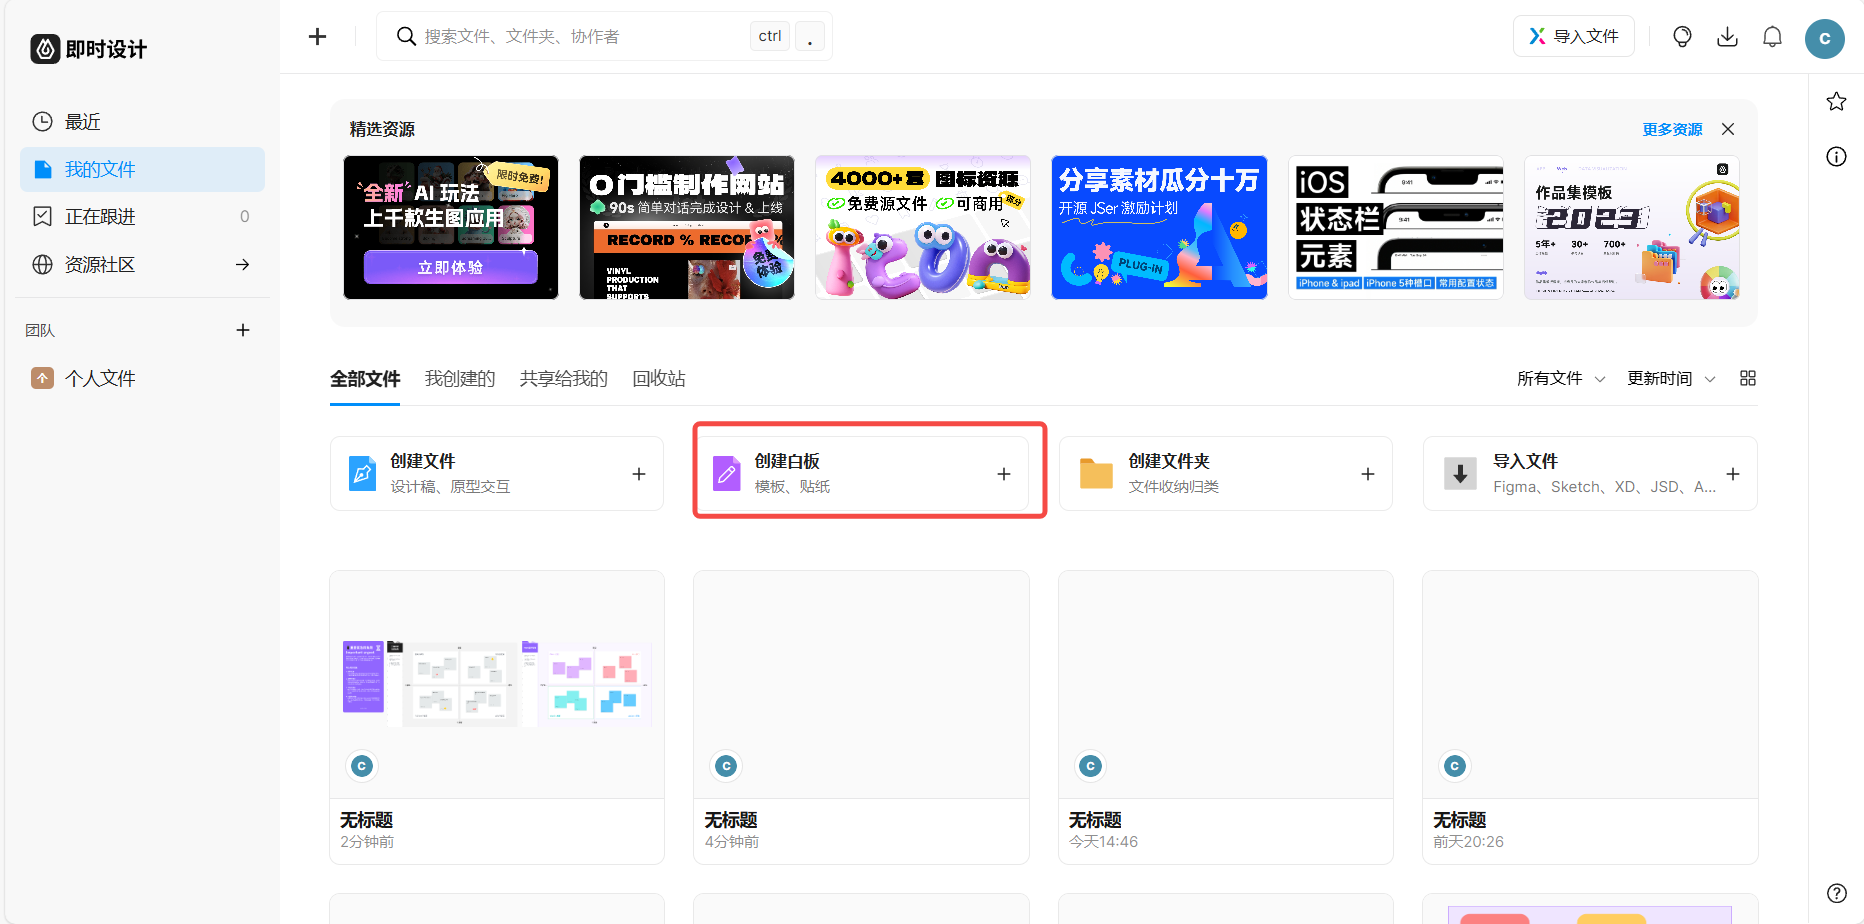This screenshot has width=1864, height=924.
Task: Open the 作品集模板 2023 banner
Action: coord(1632,227)
